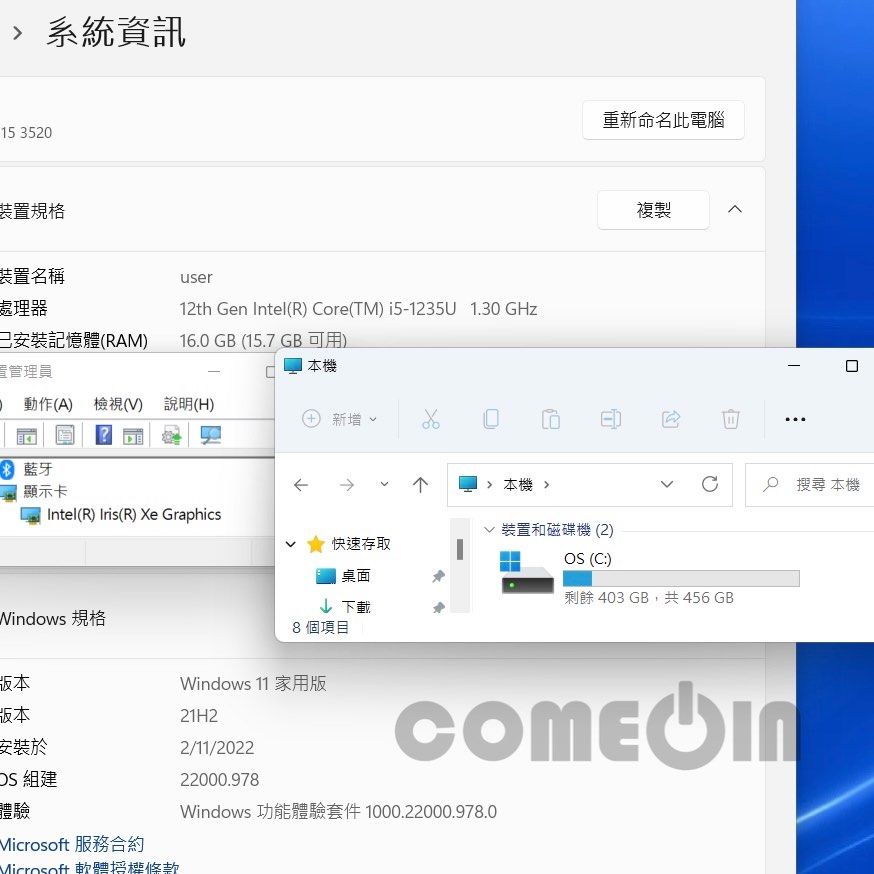Click 本機 in the address bar path
Screen dimensions: 874x874
pyautogui.click(x=518, y=484)
